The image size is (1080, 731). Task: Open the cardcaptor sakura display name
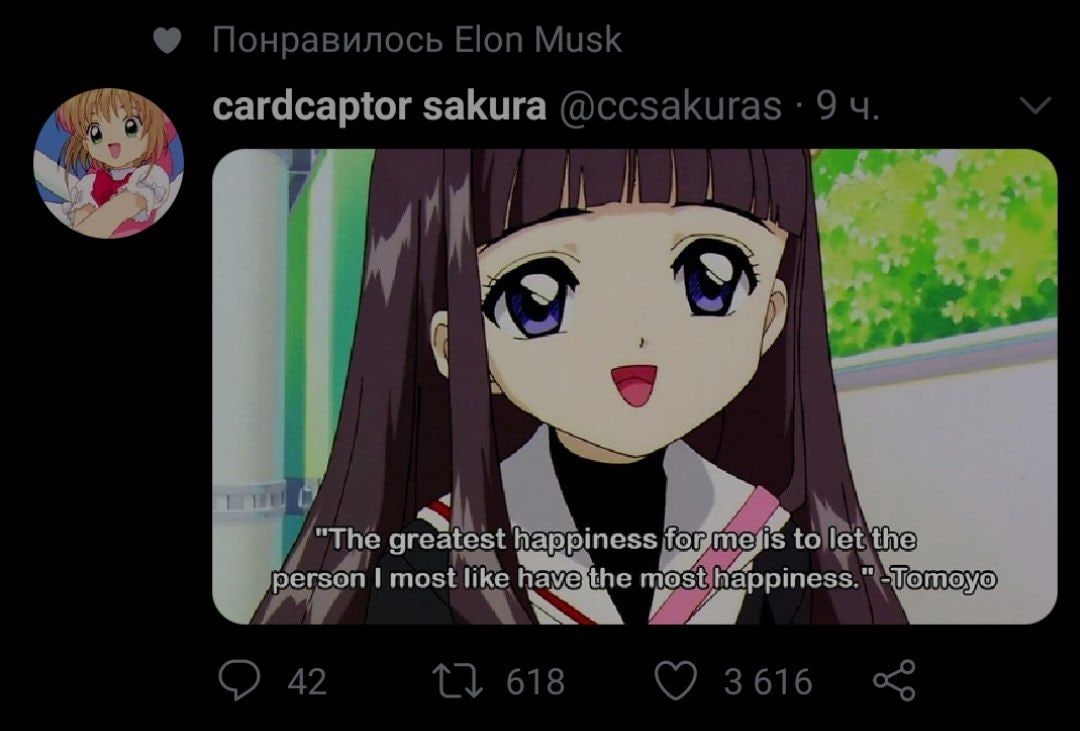point(379,106)
